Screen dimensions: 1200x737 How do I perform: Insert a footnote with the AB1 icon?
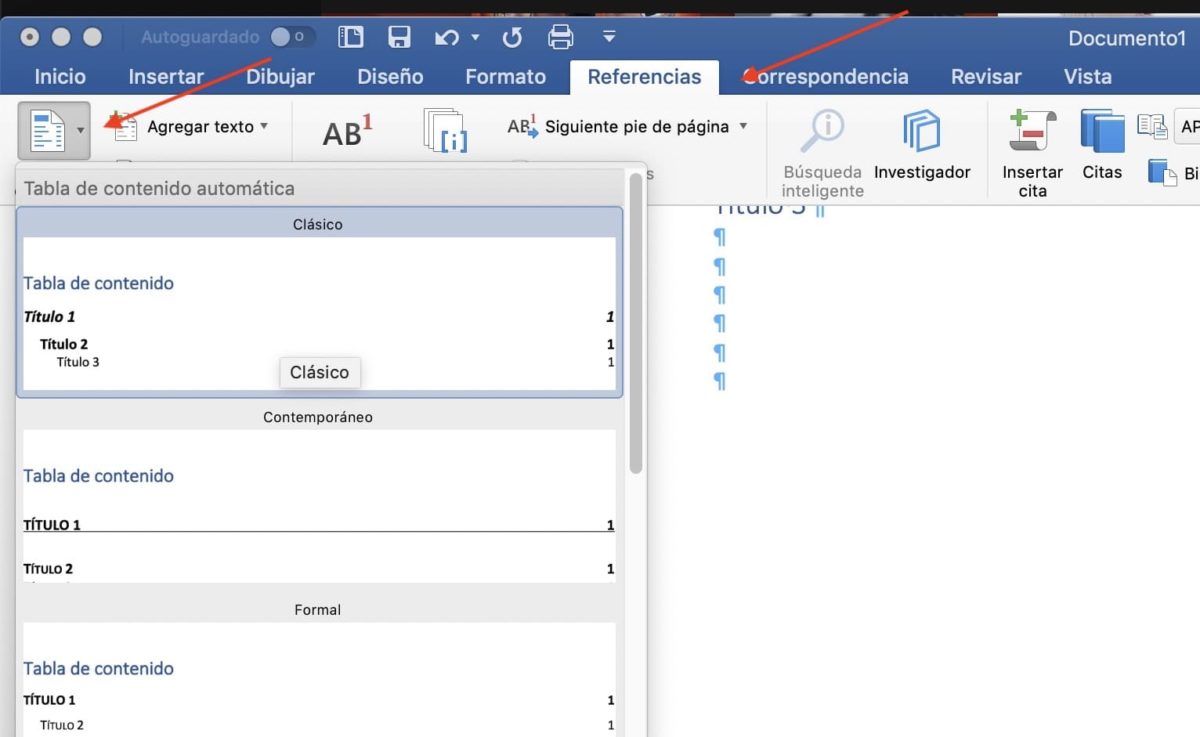[345, 130]
